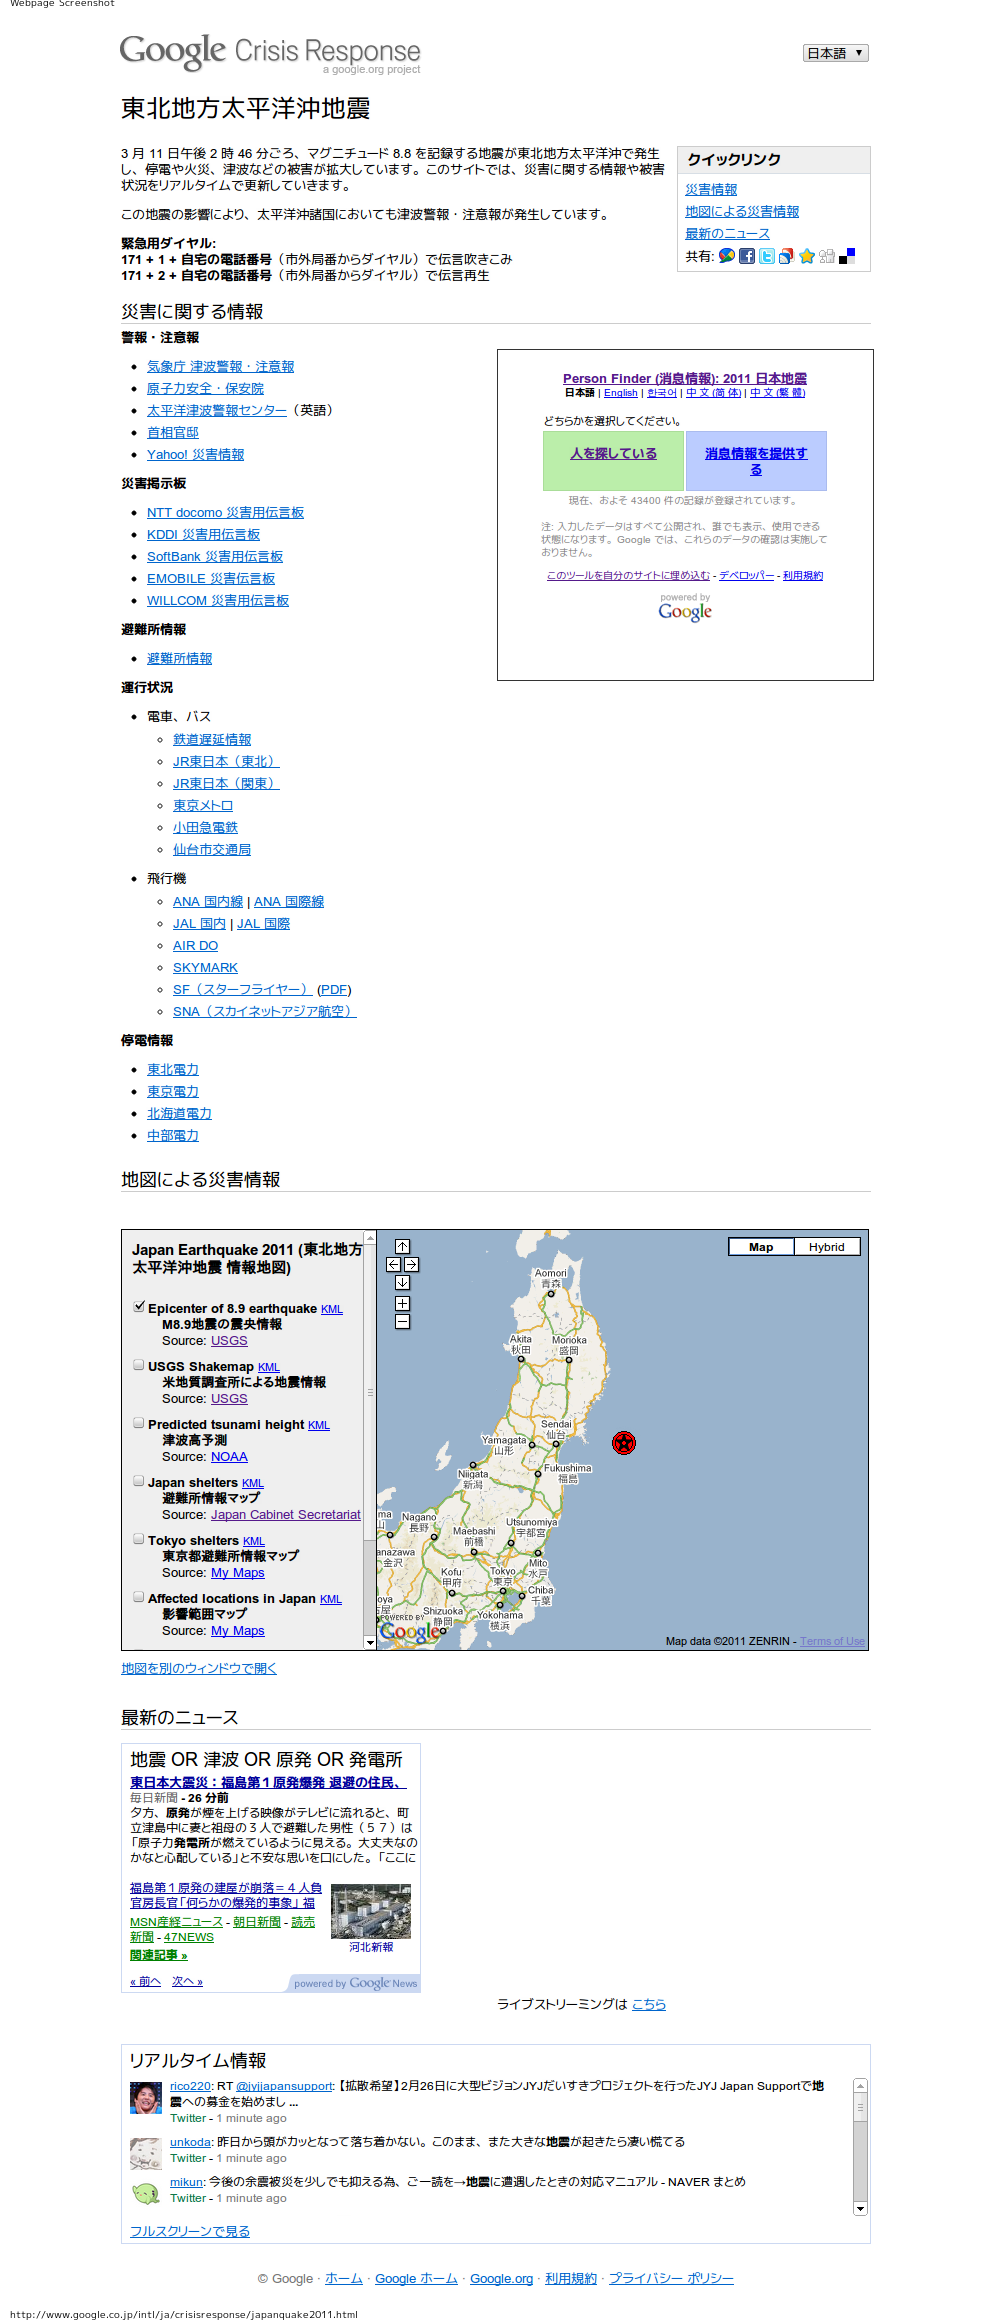Uncheck Epicenter of 8.9 earthquake layer
Screen dimensions: 993x2322
139,1306
